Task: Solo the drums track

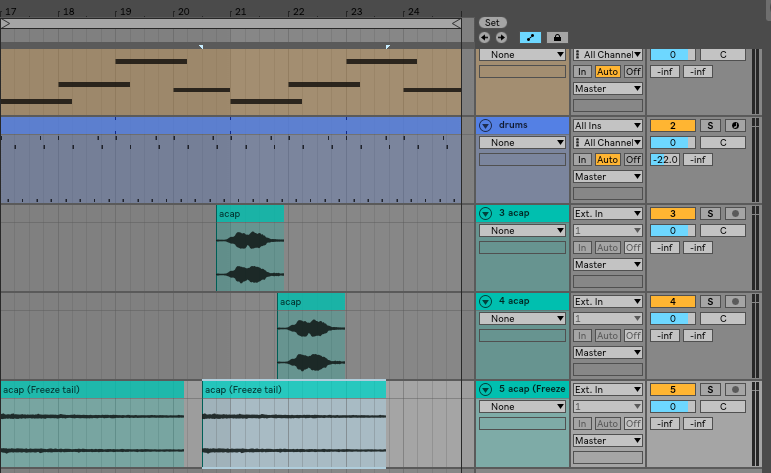Action: (x=709, y=126)
